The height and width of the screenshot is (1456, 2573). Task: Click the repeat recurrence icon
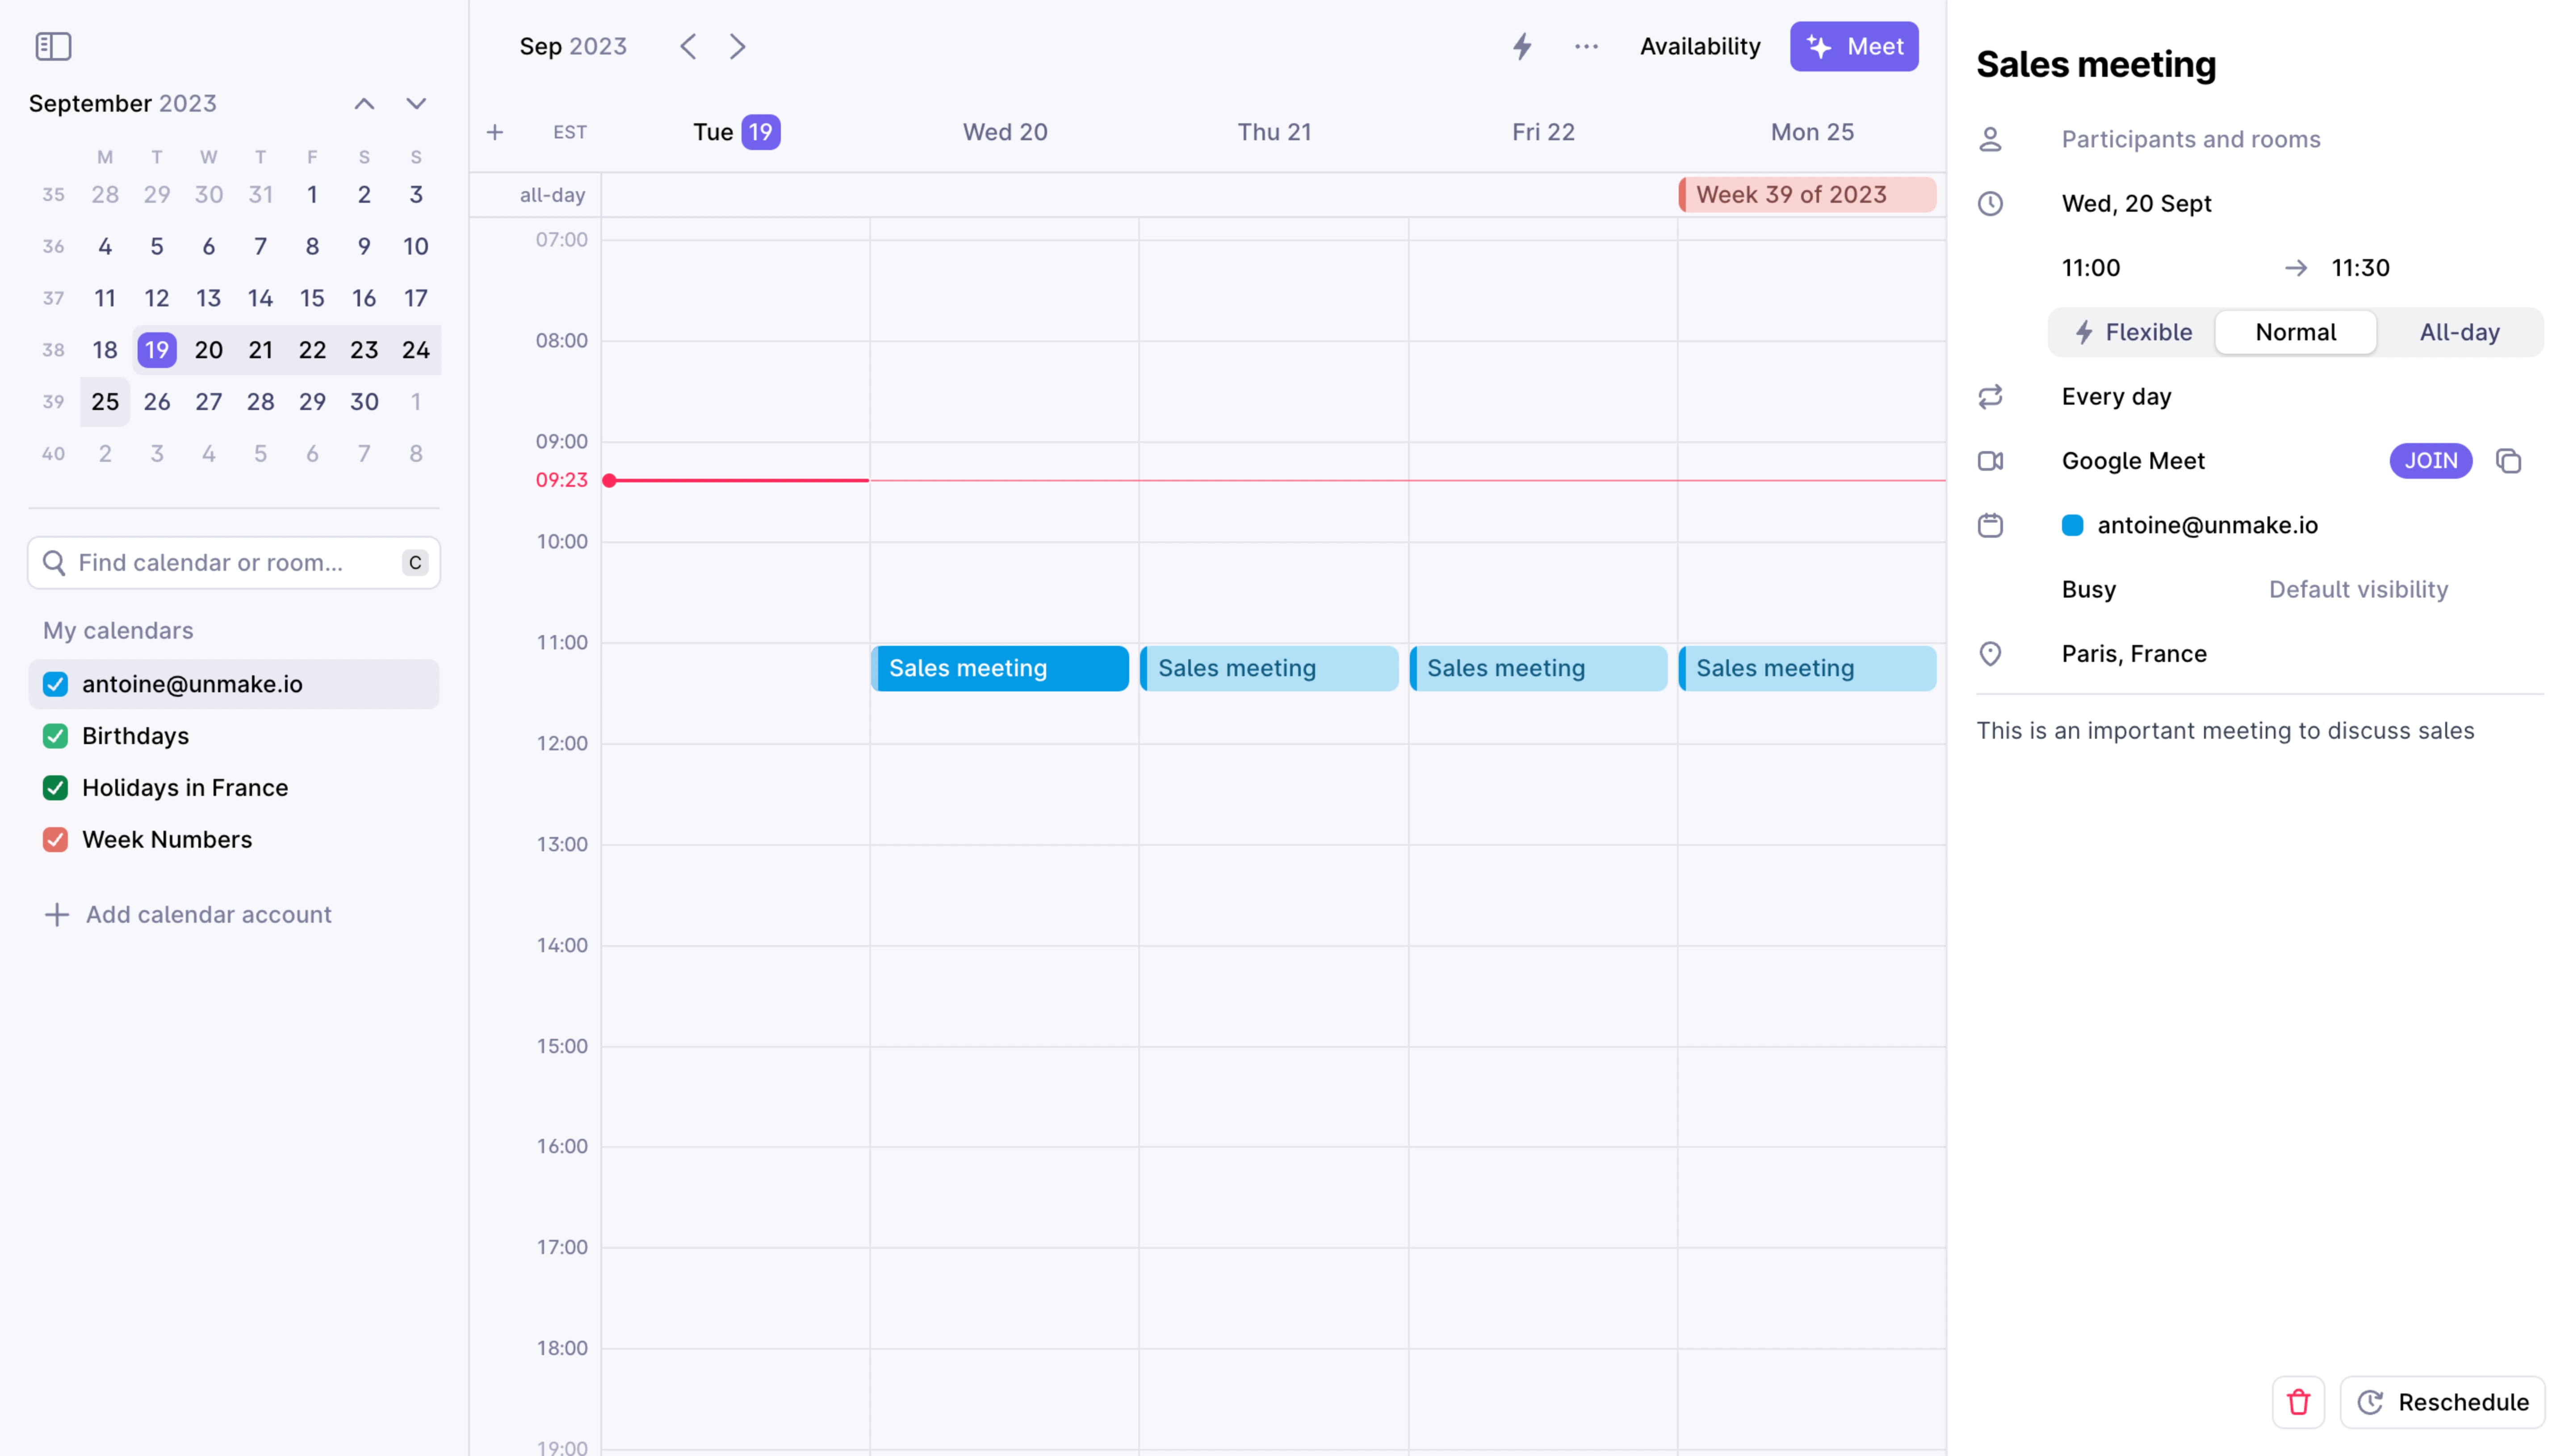pyautogui.click(x=1990, y=397)
